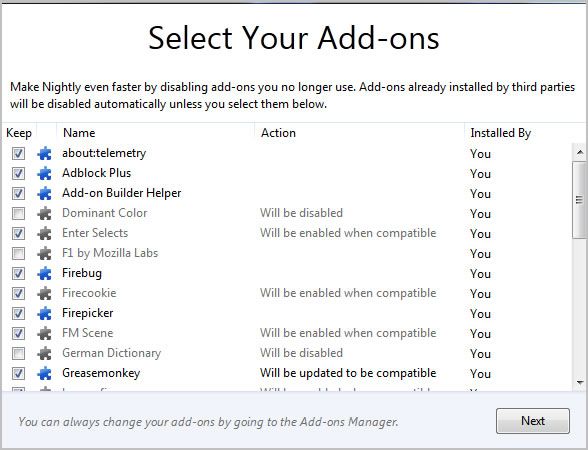The height and width of the screenshot is (450, 588).
Task: Click the gray Dominant Color add-on icon
Action: point(44,213)
